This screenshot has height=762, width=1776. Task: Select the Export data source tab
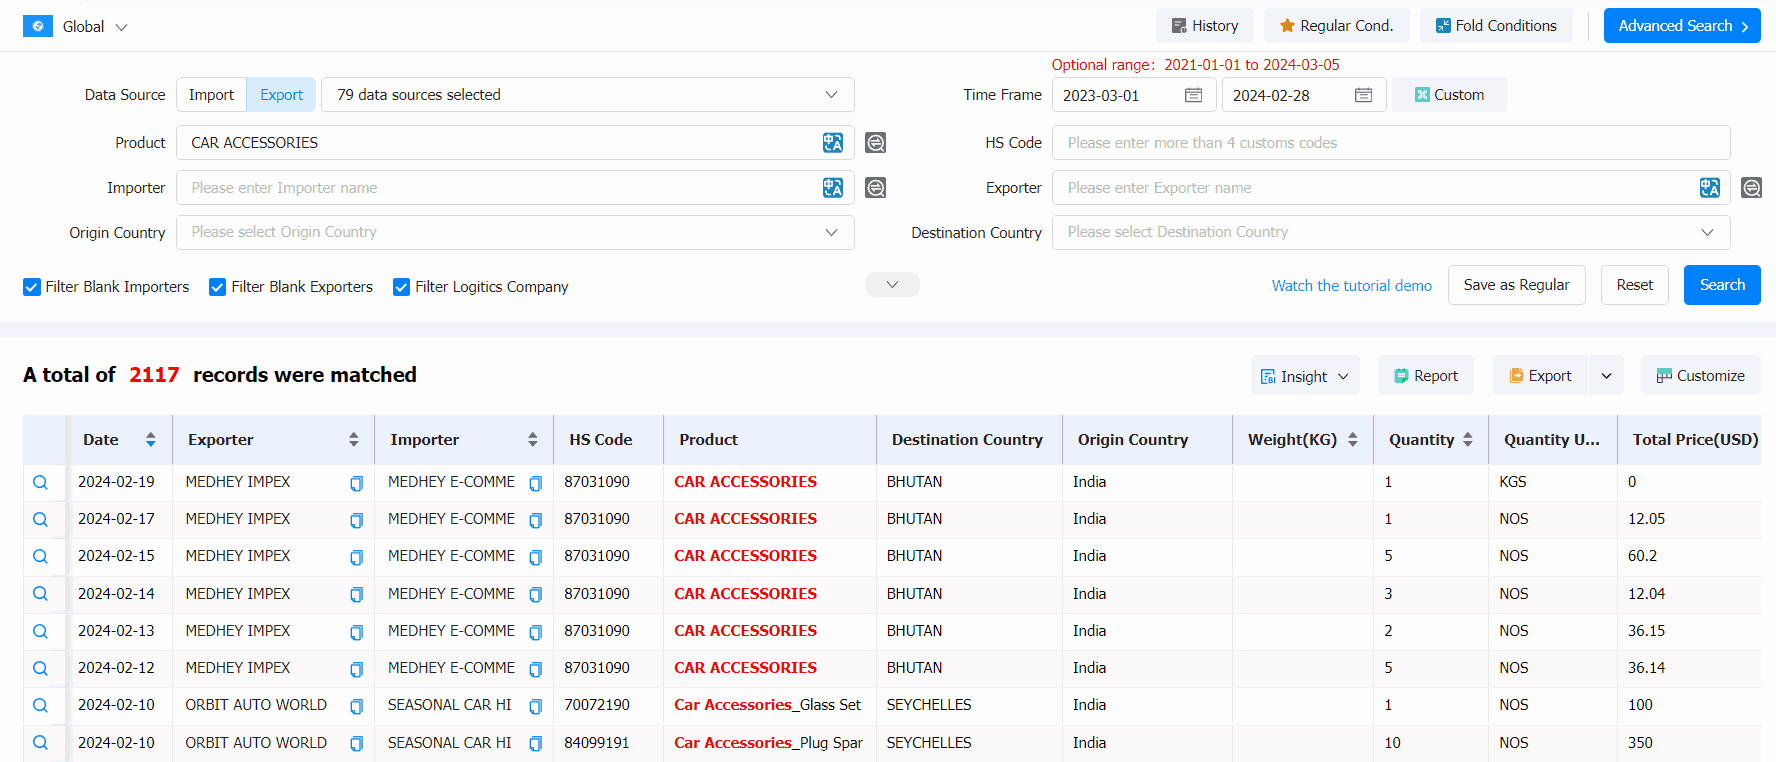click(281, 95)
